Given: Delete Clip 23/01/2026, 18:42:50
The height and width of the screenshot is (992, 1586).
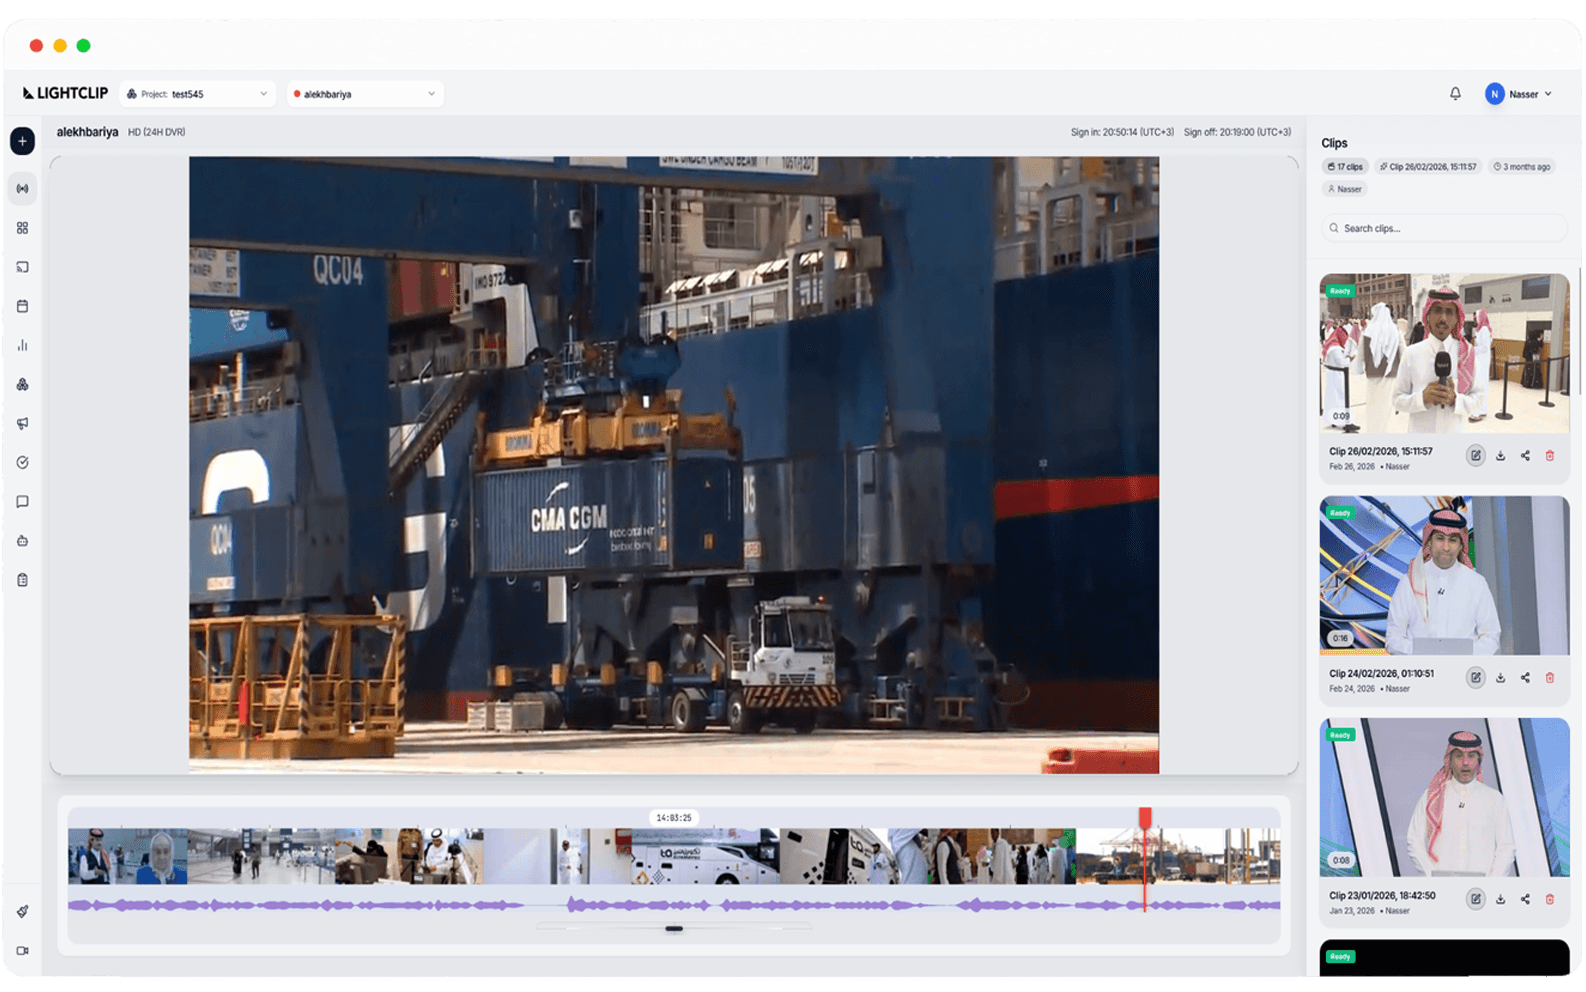Looking at the screenshot, I should [1550, 899].
